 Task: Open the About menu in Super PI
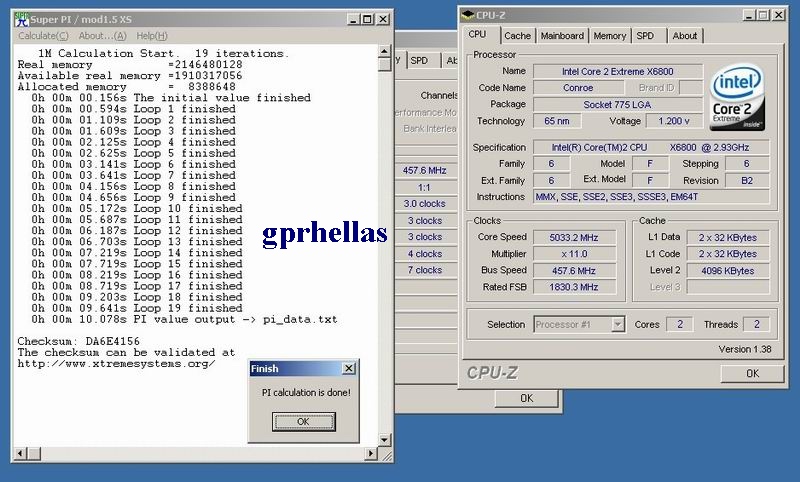tap(102, 36)
